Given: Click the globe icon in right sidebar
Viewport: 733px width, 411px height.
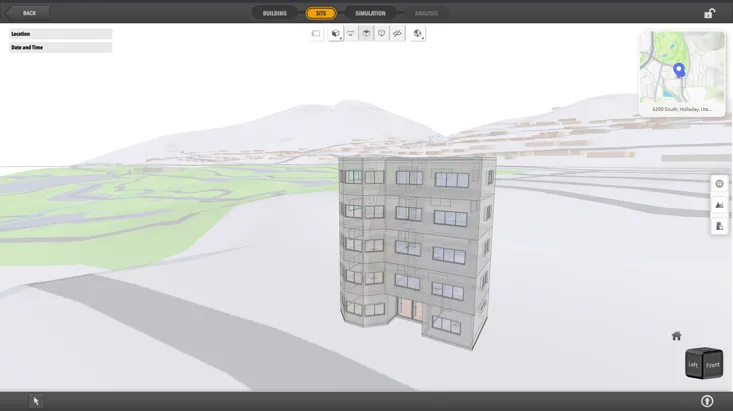Looking at the screenshot, I should tap(719, 184).
